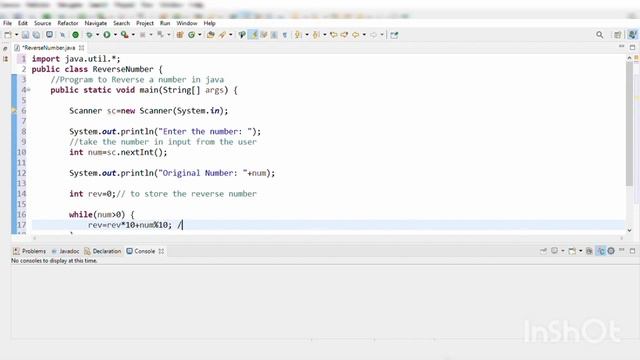Open the Project menu
Image resolution: width=640 pixels, height=360 pixels.
pos(145,23)
